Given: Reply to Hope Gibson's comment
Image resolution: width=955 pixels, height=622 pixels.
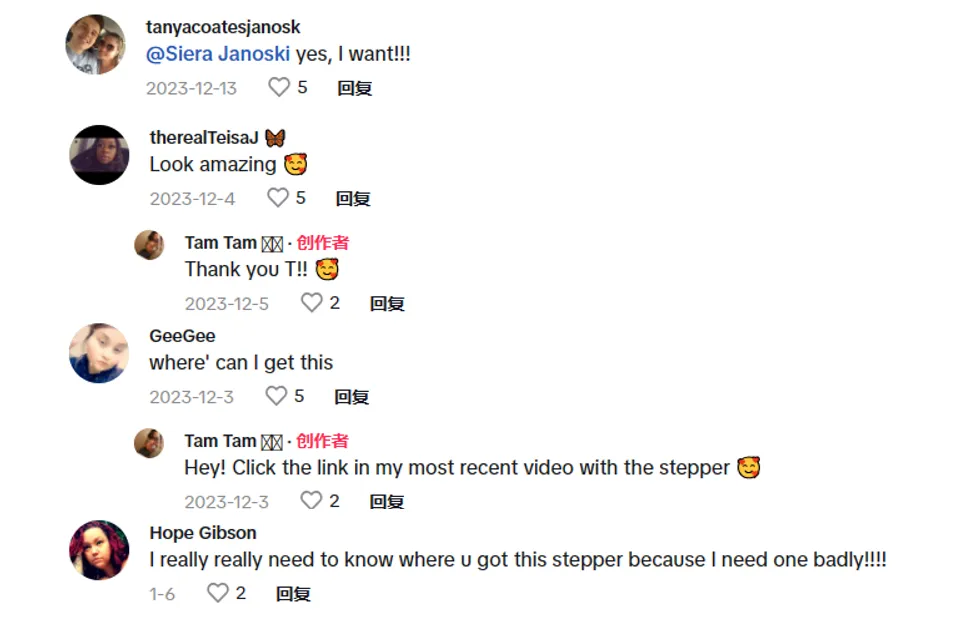Looking at the screenshot, I should 293,594.
